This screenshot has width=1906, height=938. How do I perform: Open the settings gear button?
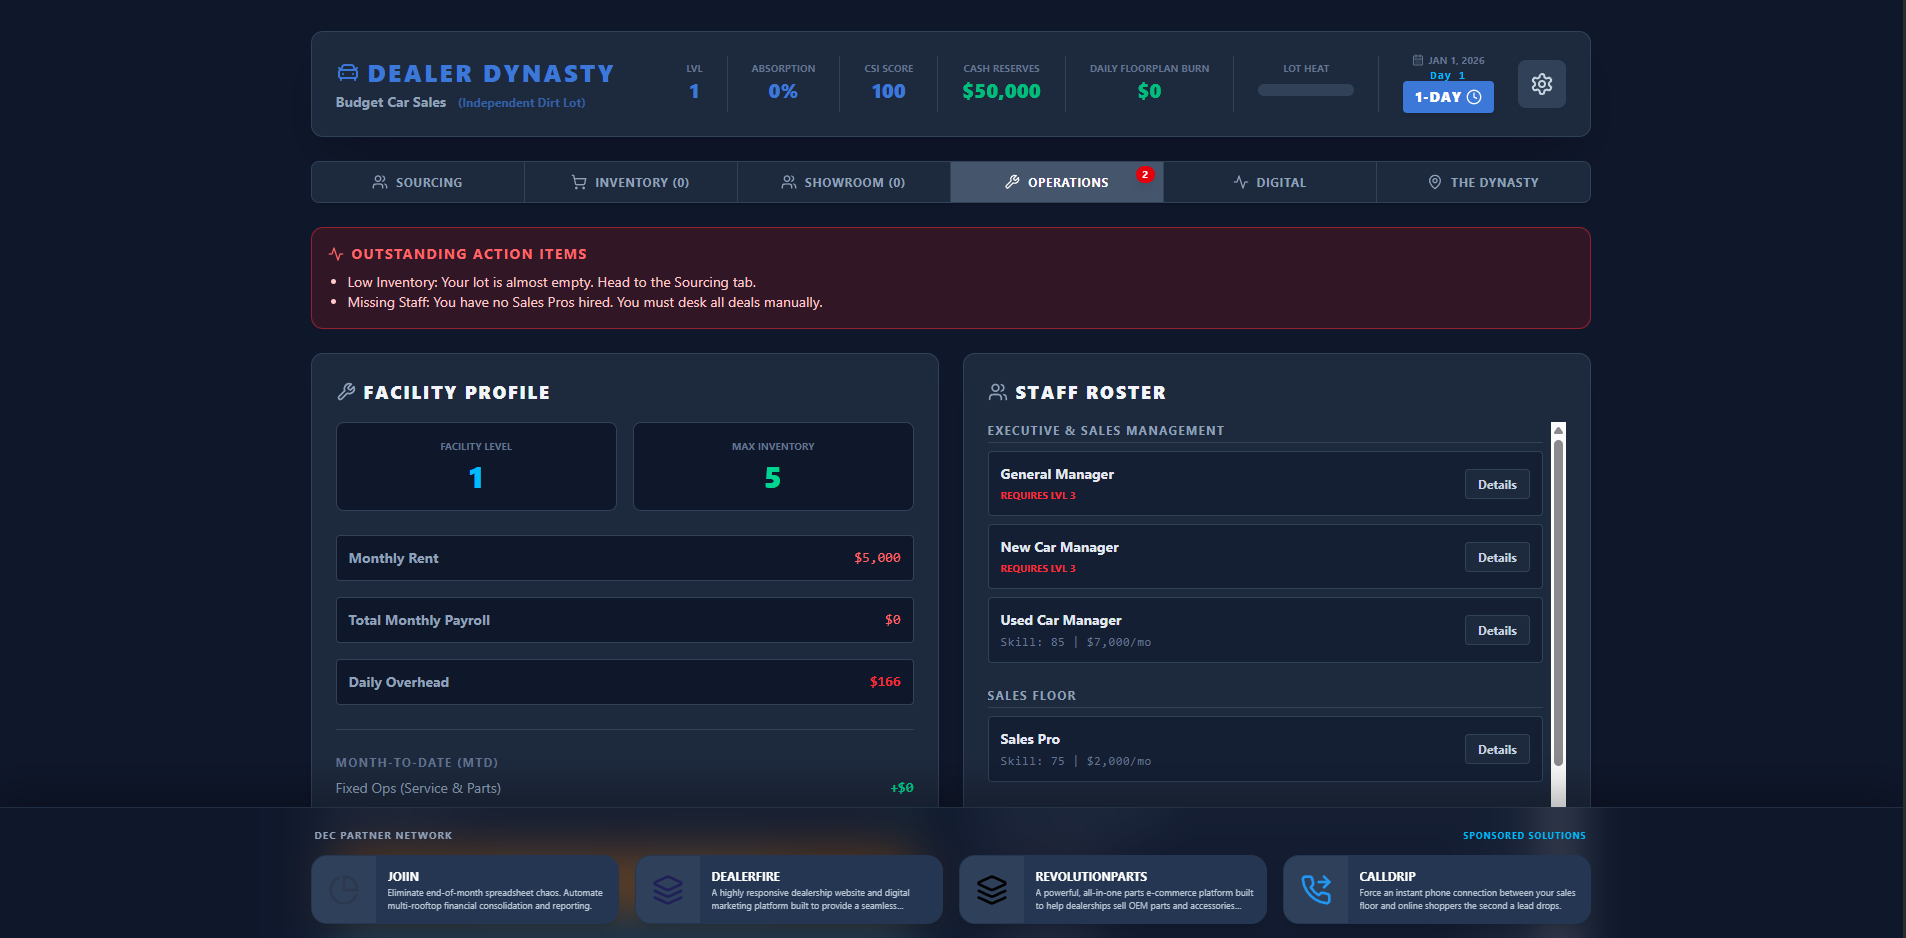[x=1541, y=84]
